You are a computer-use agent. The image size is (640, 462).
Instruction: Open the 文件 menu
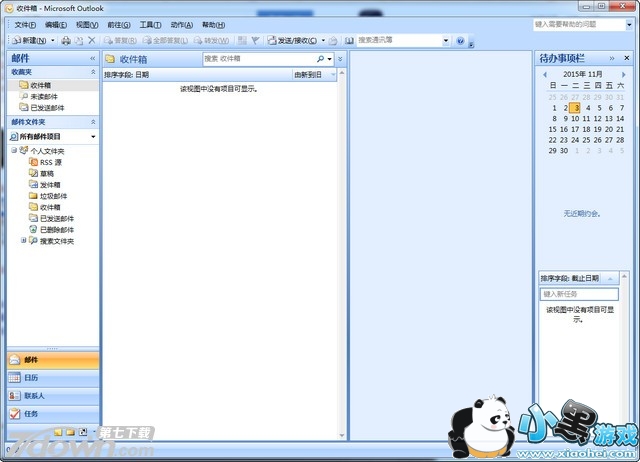(25, 25)
